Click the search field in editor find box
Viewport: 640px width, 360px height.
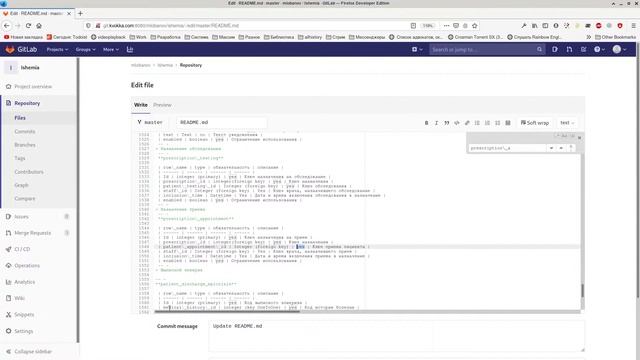click(x=507, y=148)
